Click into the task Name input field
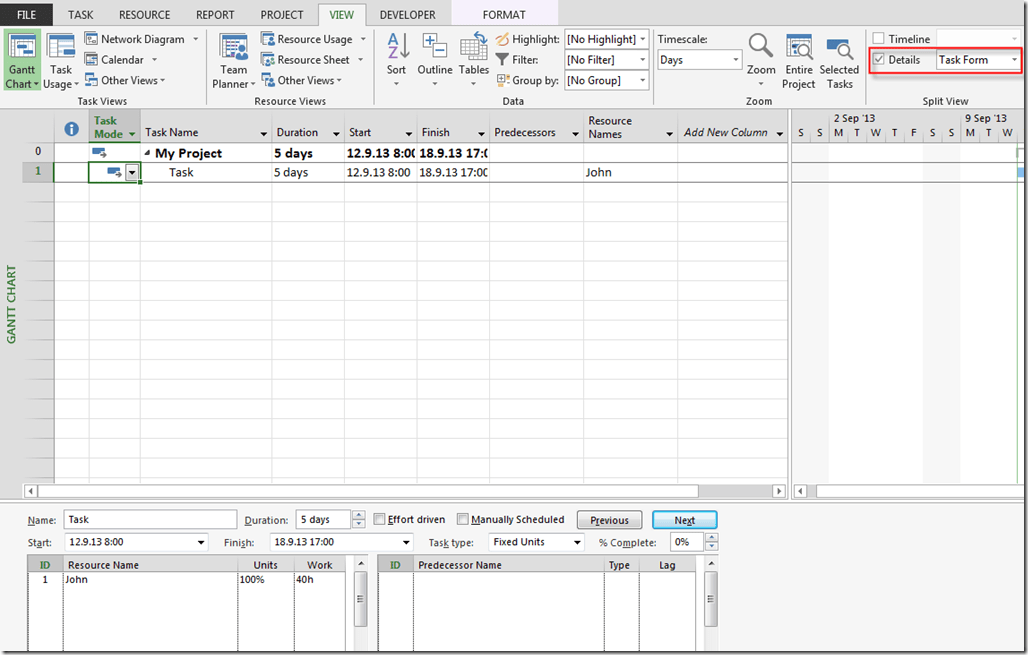 pyautogui.click(x=150, y=520)
